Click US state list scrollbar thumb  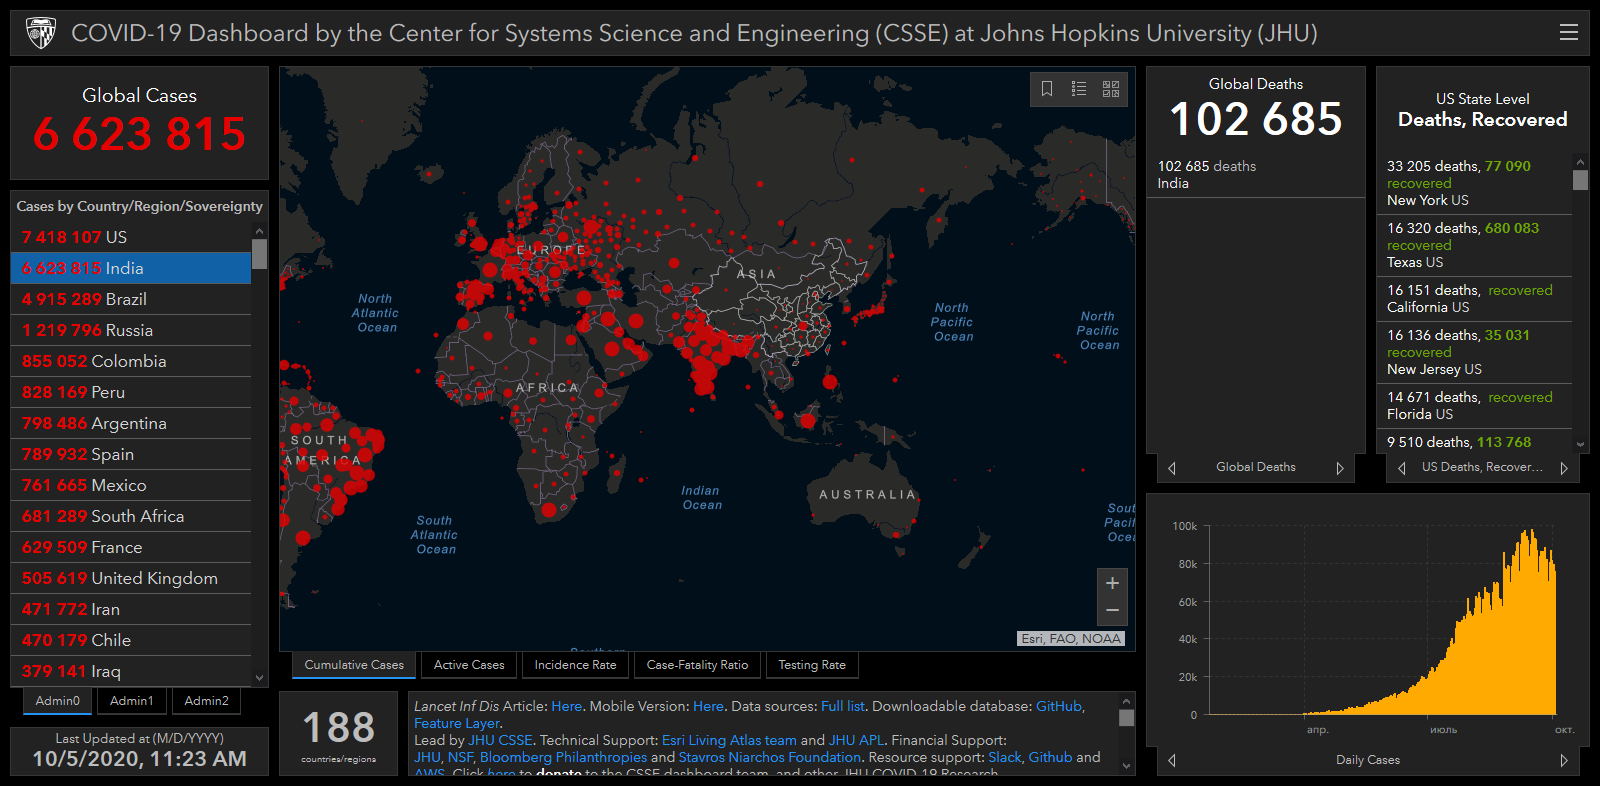(x=1580, y=180)
